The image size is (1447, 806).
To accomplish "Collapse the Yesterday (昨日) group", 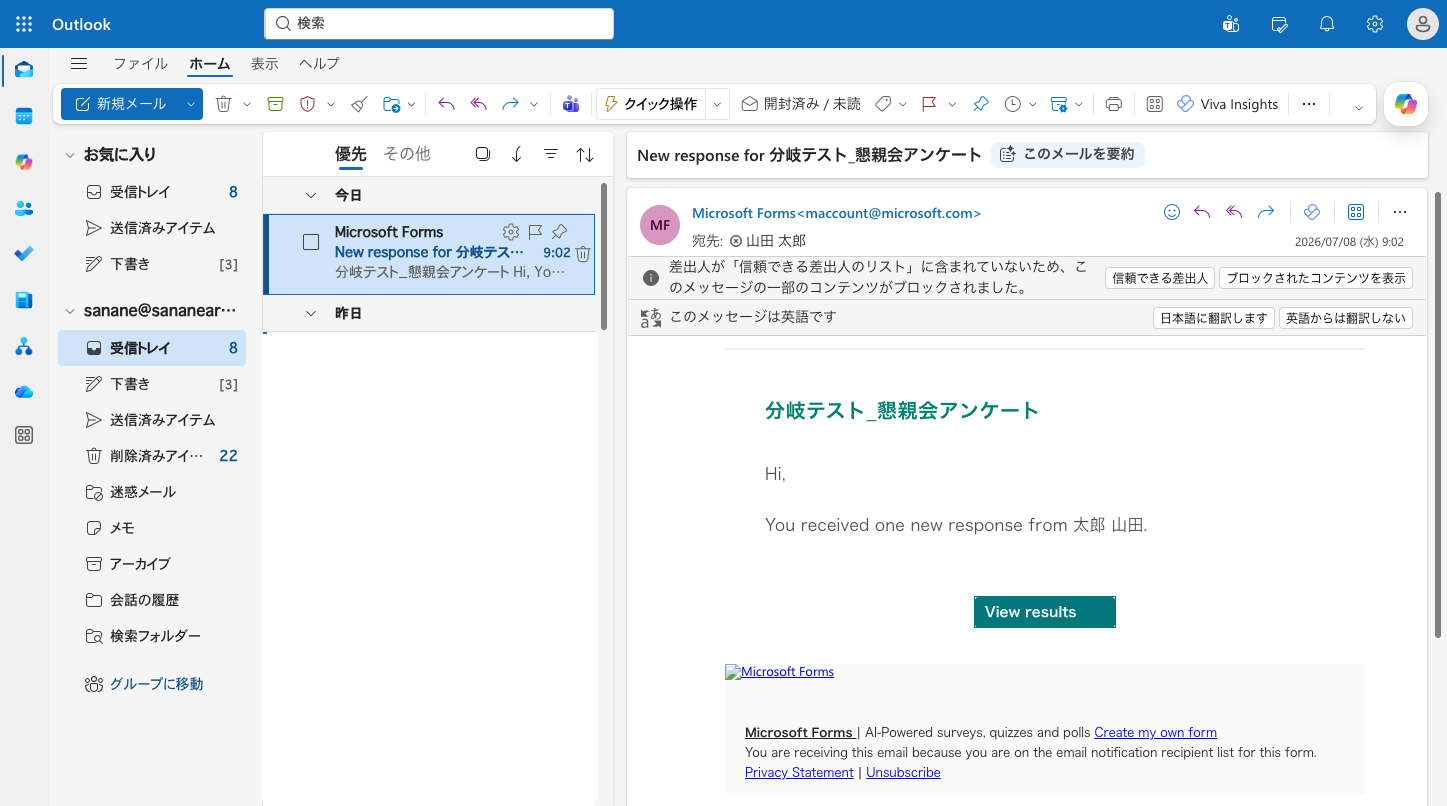I will 311,313.
